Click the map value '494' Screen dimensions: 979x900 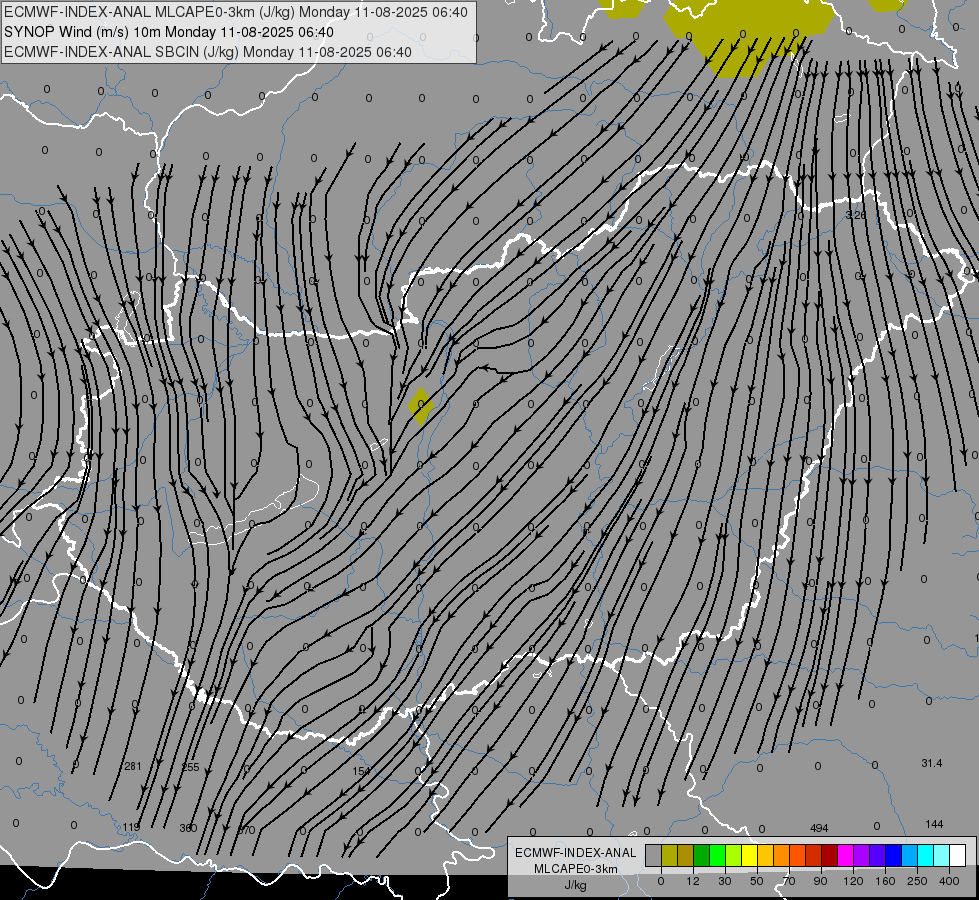[x=819, y=828]
